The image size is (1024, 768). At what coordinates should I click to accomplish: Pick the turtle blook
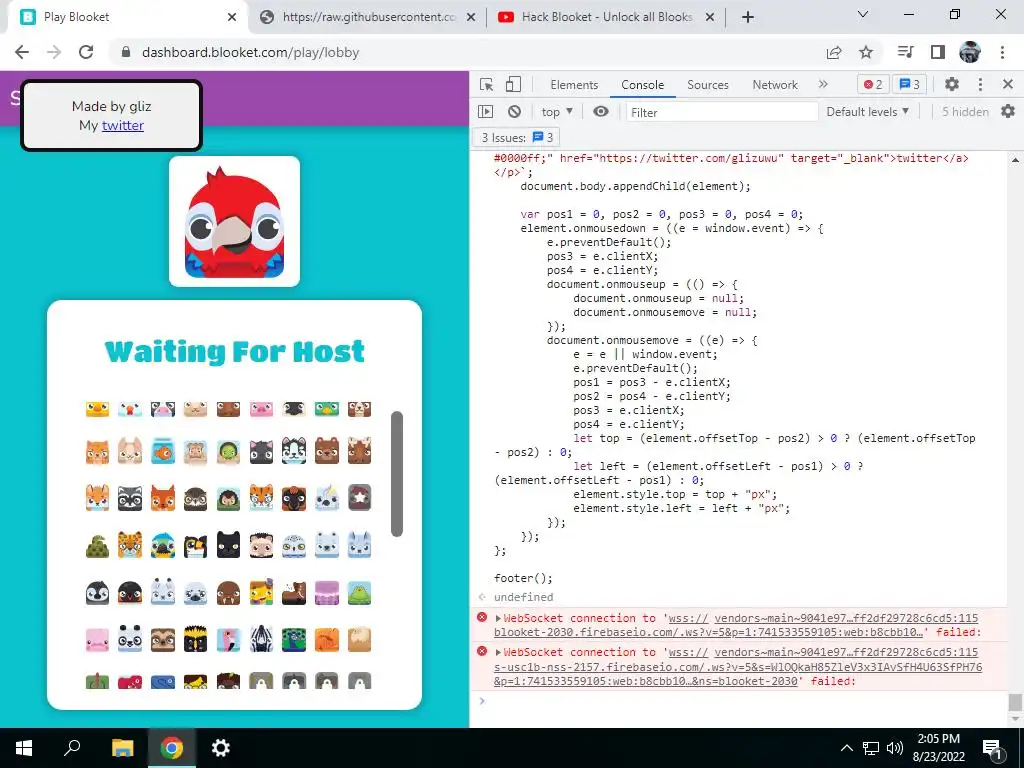[x=229, y=451]
